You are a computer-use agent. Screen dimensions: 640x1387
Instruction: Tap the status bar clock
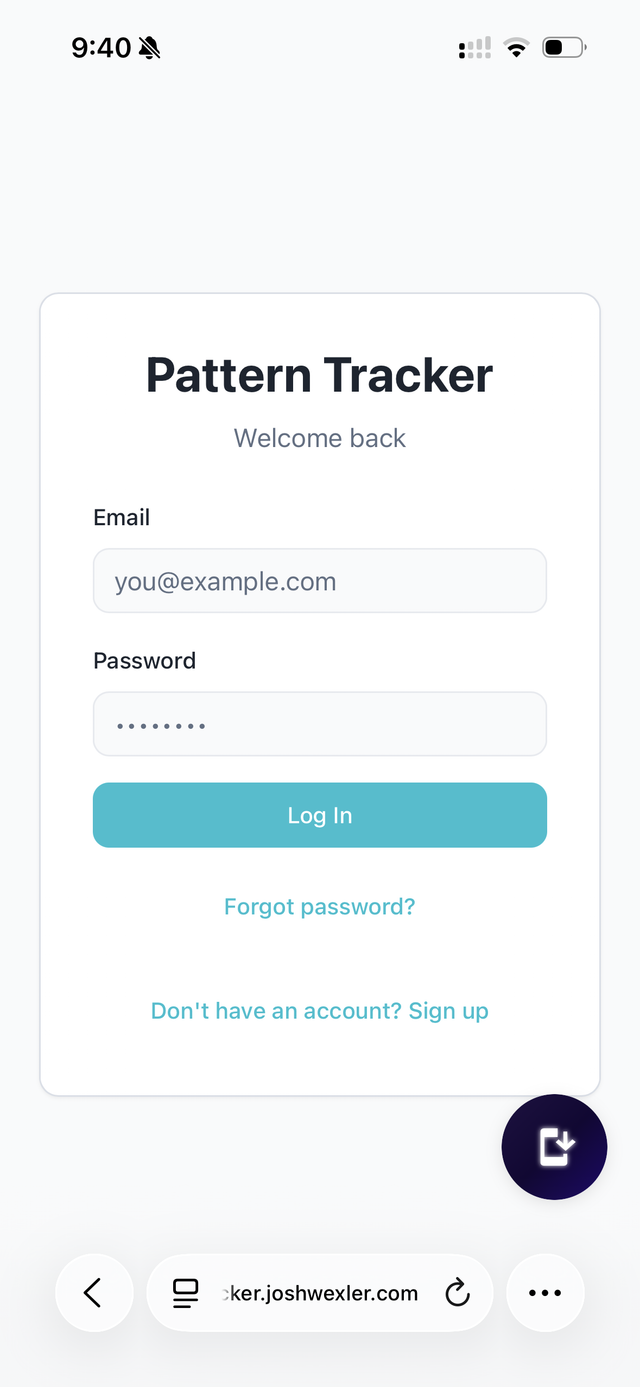click(101, 47)
